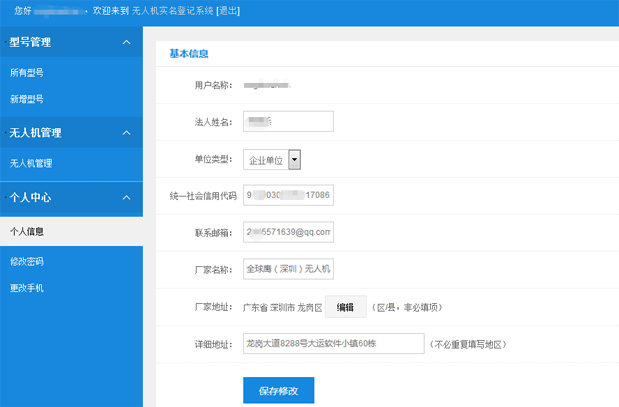Click the 统一社会信用代码 input field

(x=288, y=195)
